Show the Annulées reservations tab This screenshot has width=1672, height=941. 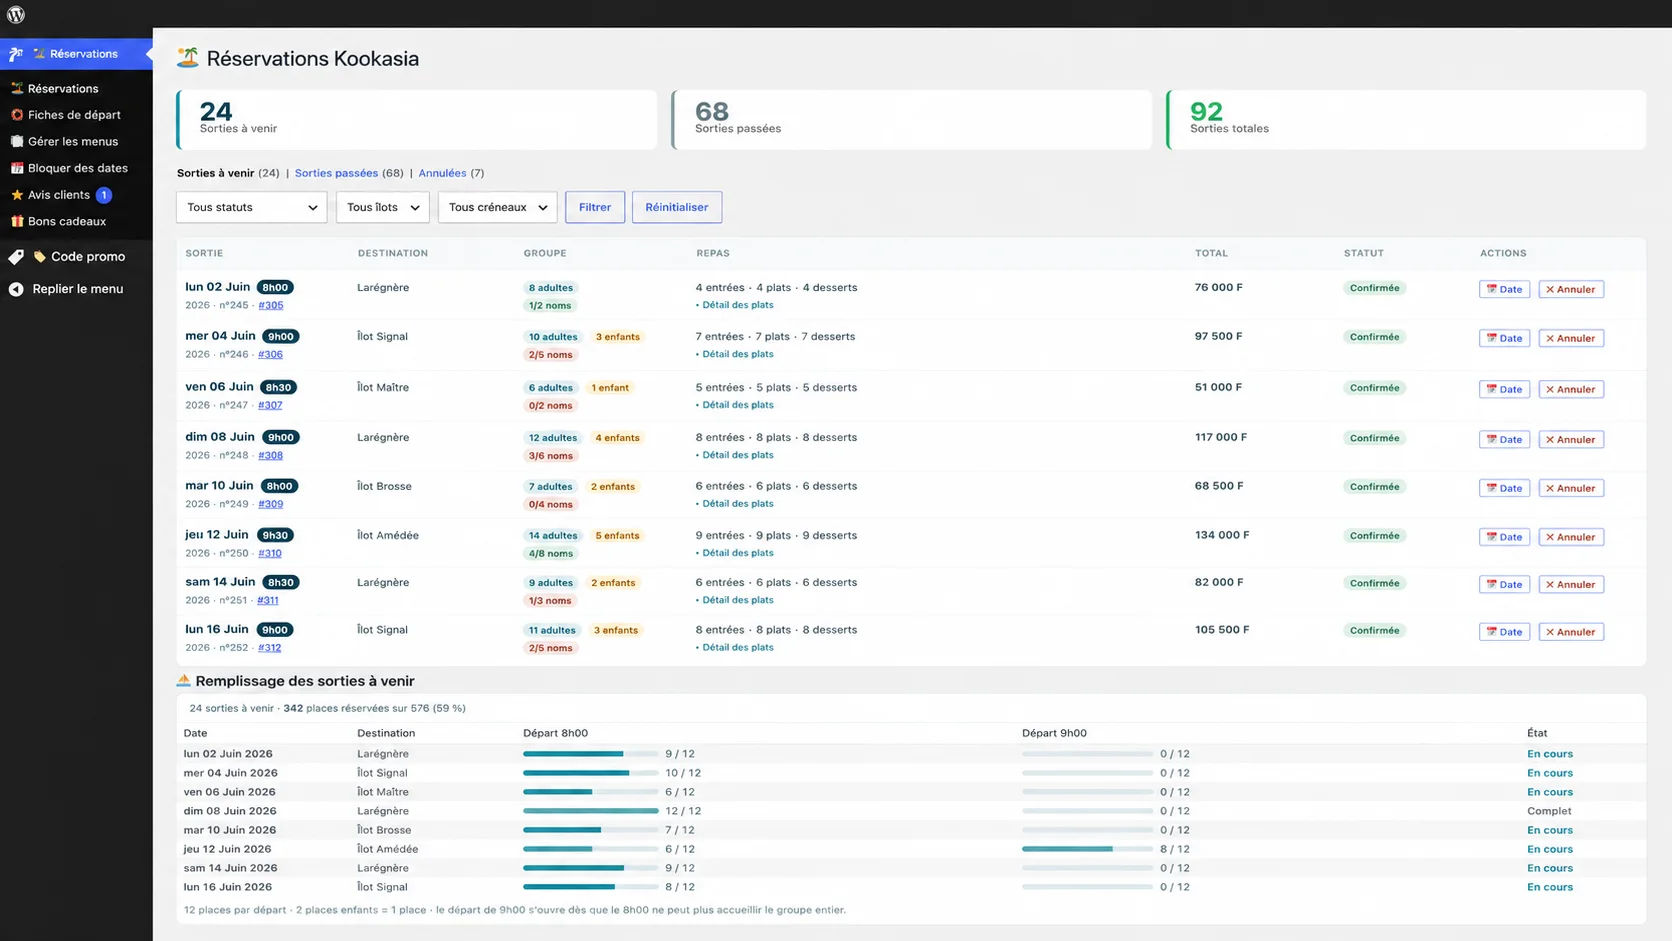[x=442, y=173]
